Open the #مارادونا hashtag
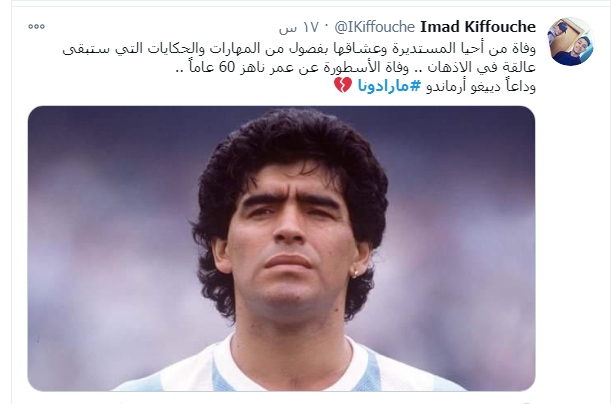611x404 pixels. [x=389, y=86]
